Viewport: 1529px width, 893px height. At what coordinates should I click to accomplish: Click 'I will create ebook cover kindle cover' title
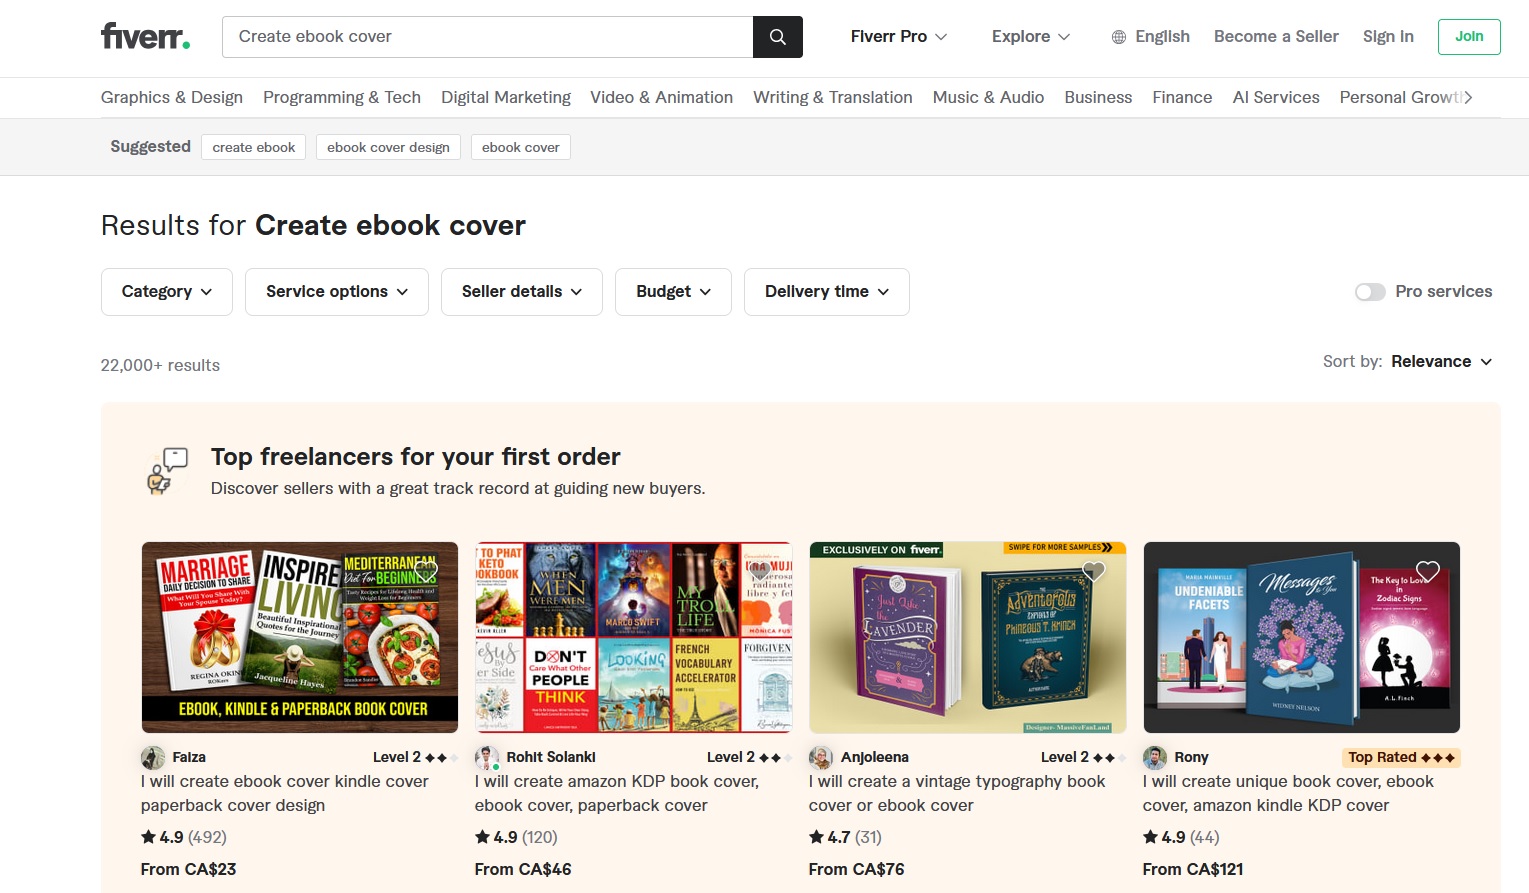pos(285,794)
